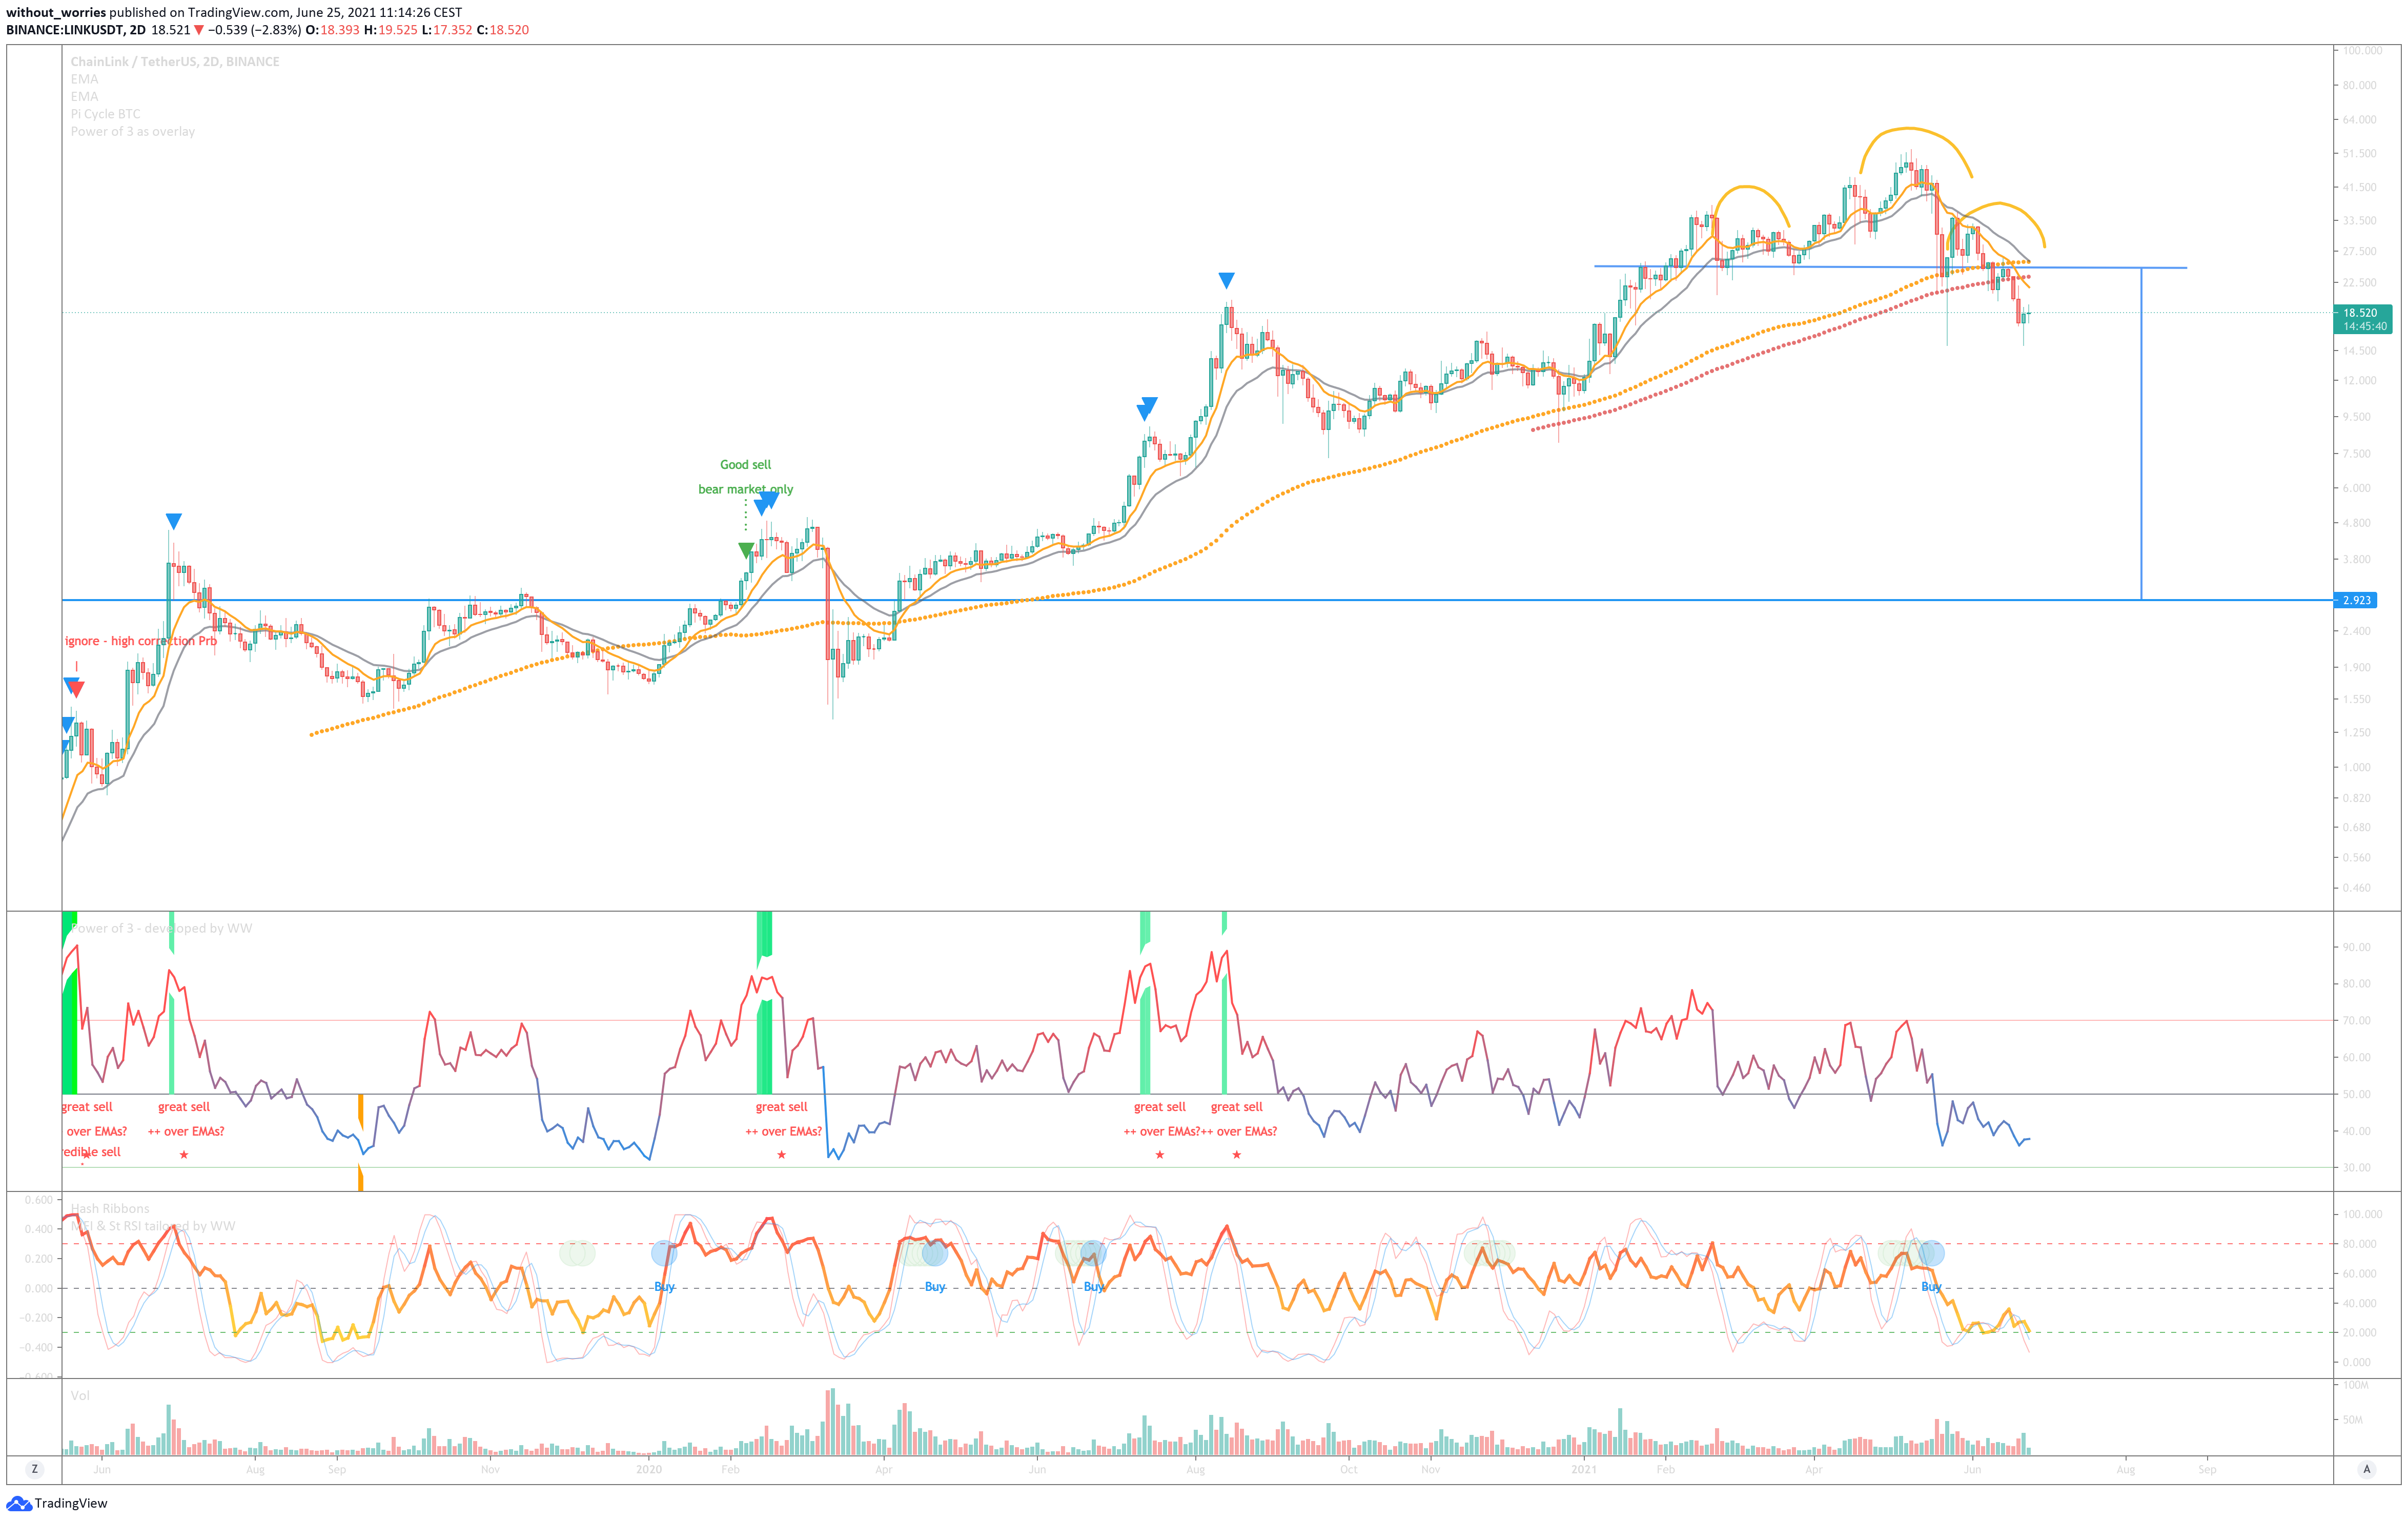Click the ChainLink / TetherUS chart legend title
Viewport: 2408px width, 1522px height.
coord(175,62)
